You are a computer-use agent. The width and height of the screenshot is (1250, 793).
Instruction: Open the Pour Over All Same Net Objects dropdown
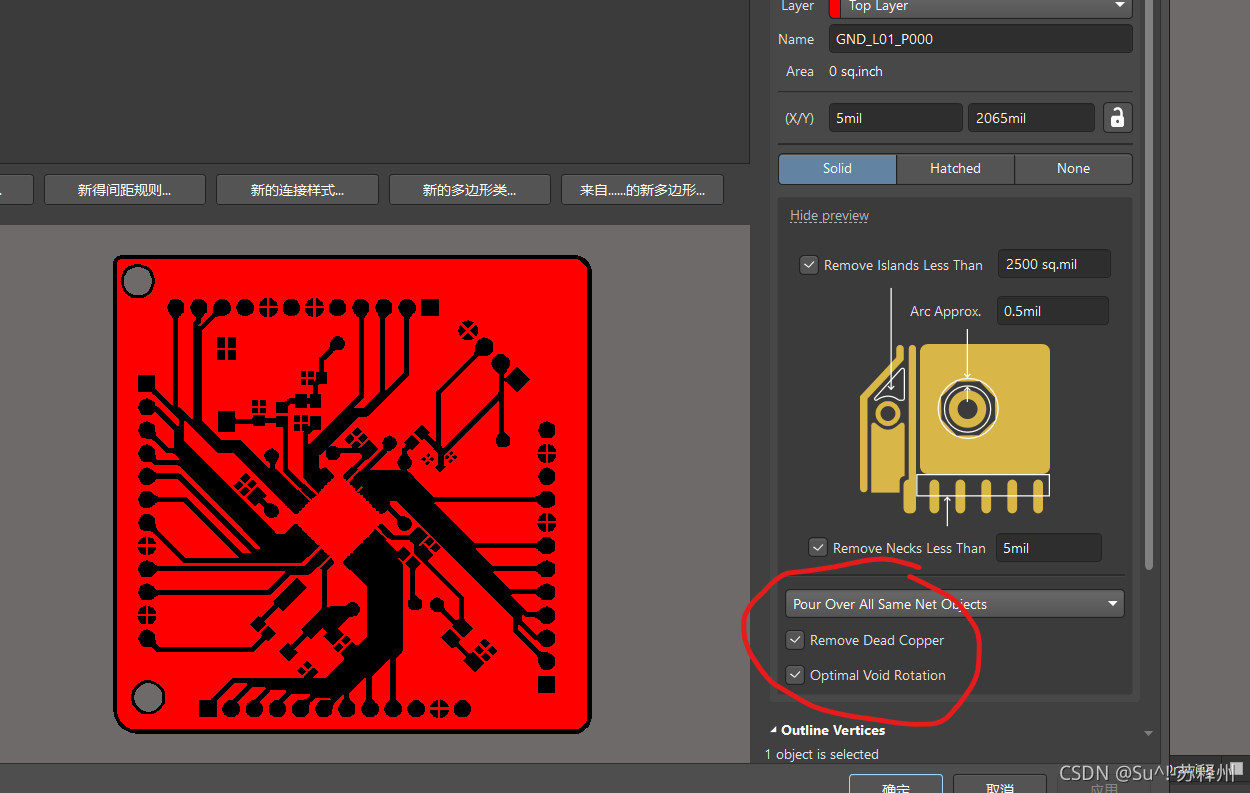(x=954, y=604)
